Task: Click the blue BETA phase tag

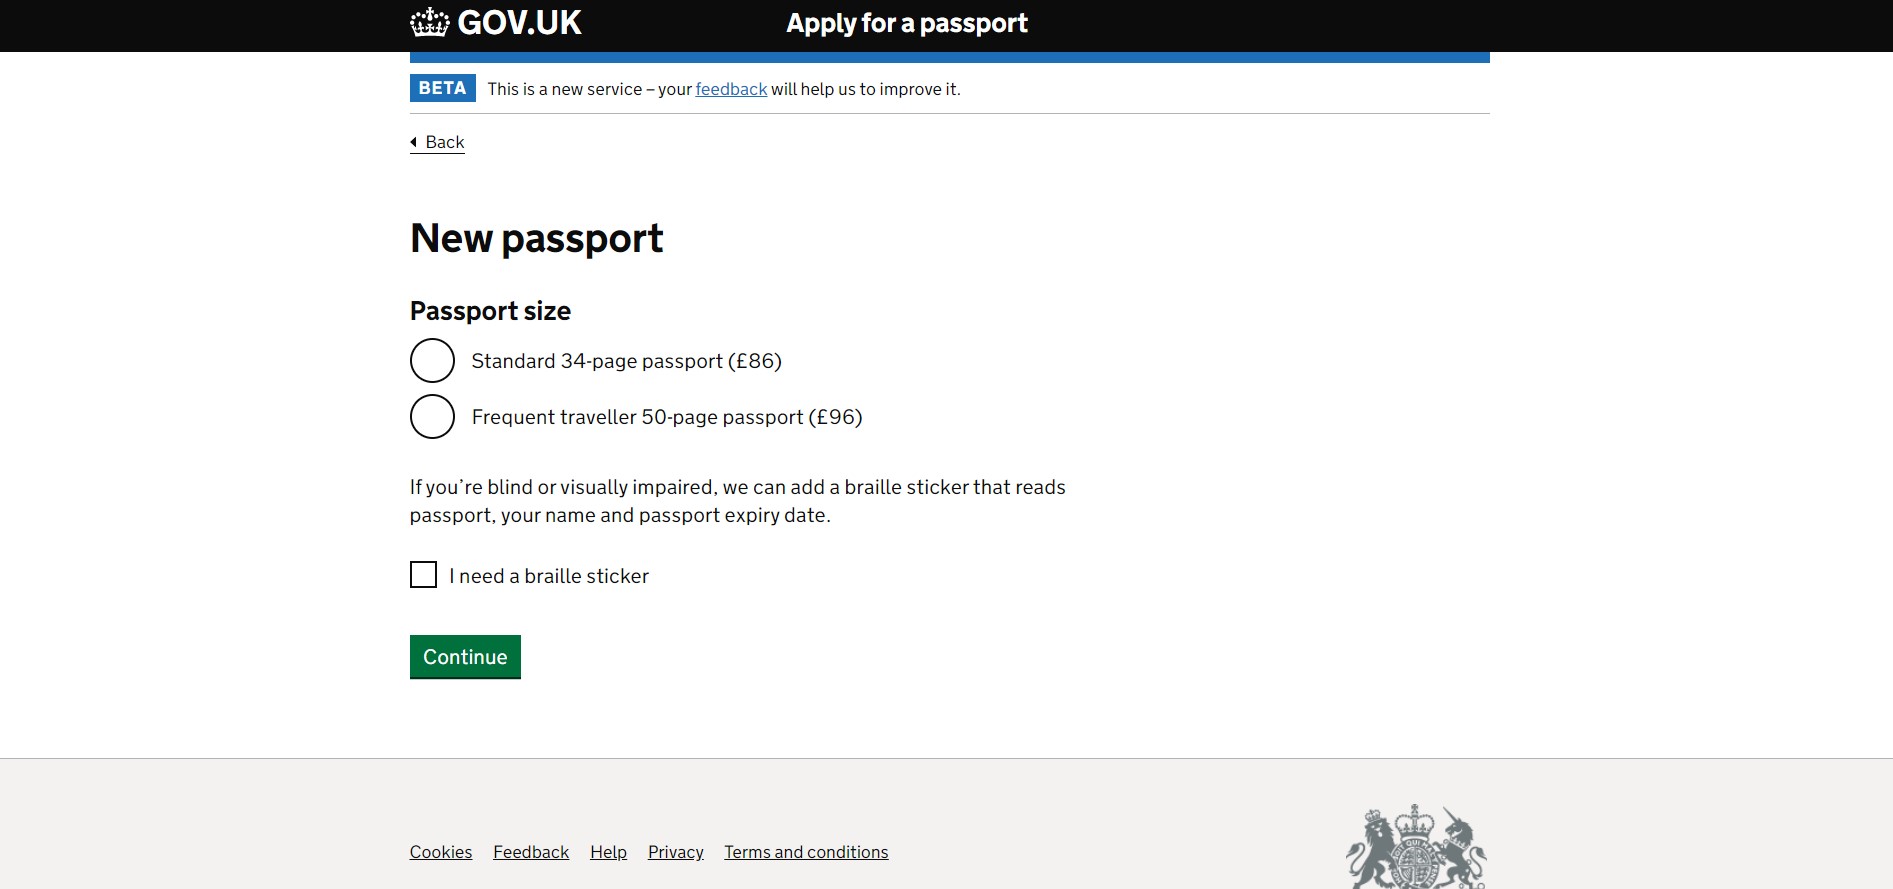Action: point(442,88)
